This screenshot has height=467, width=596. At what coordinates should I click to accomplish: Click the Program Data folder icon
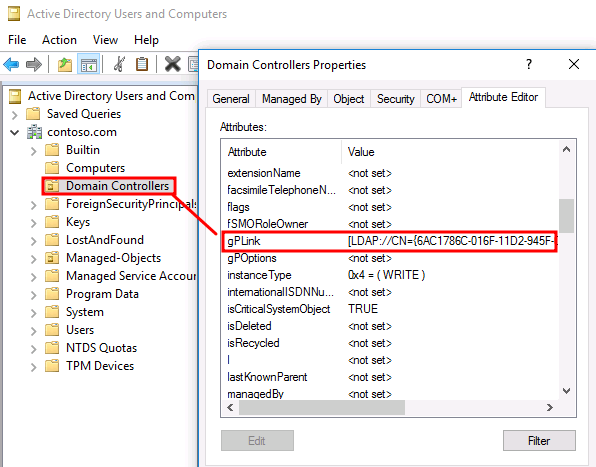pyautogui.click(x=52, y=294)
